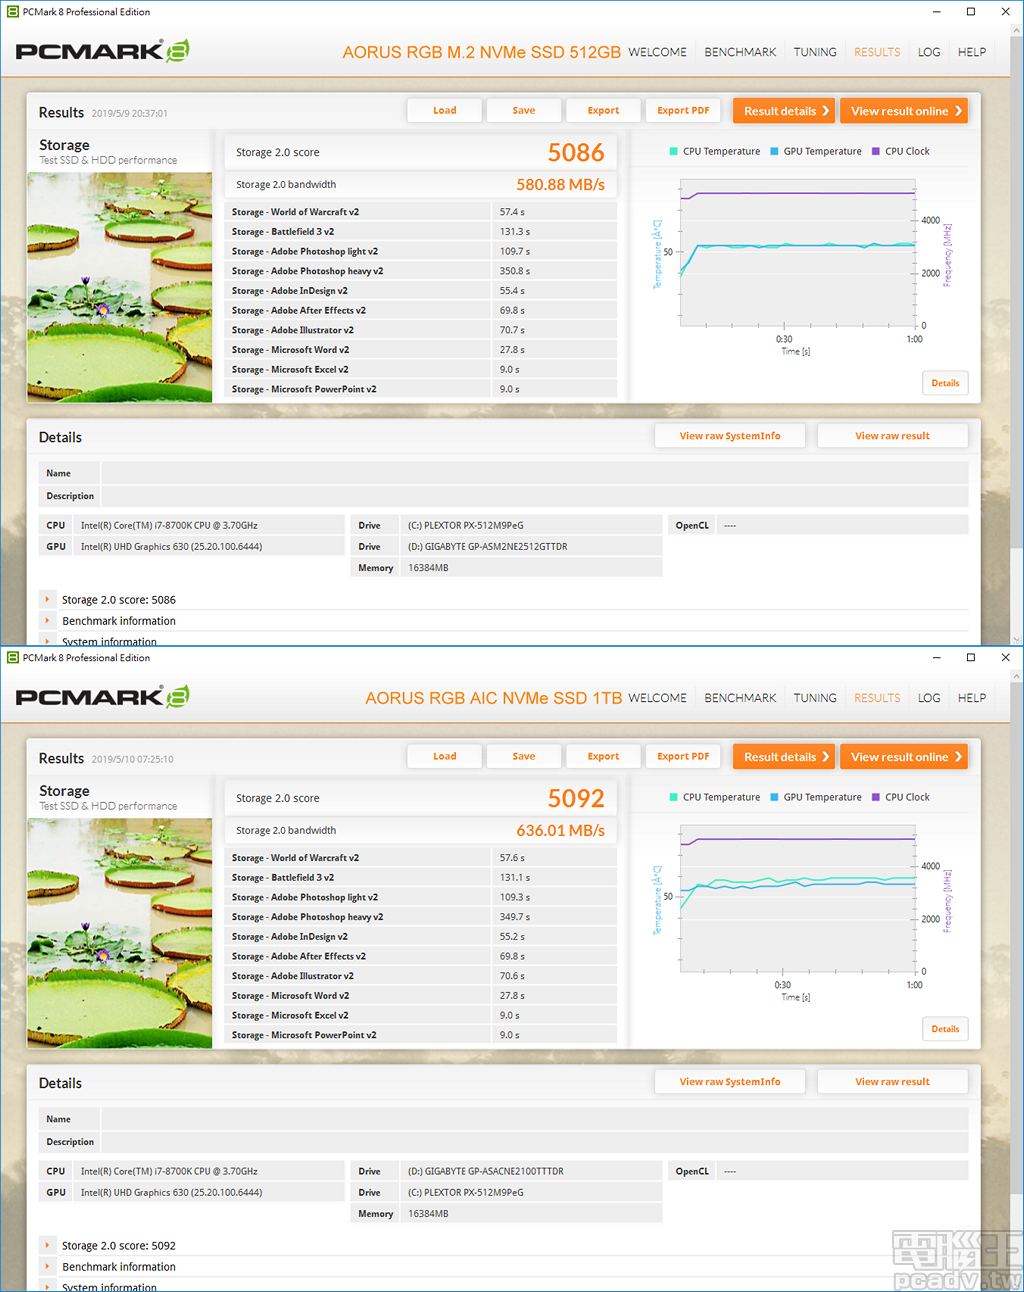The image size is (1024, 1292).
Task: Expand Benchmark information in top window
Action: (47, 620)
